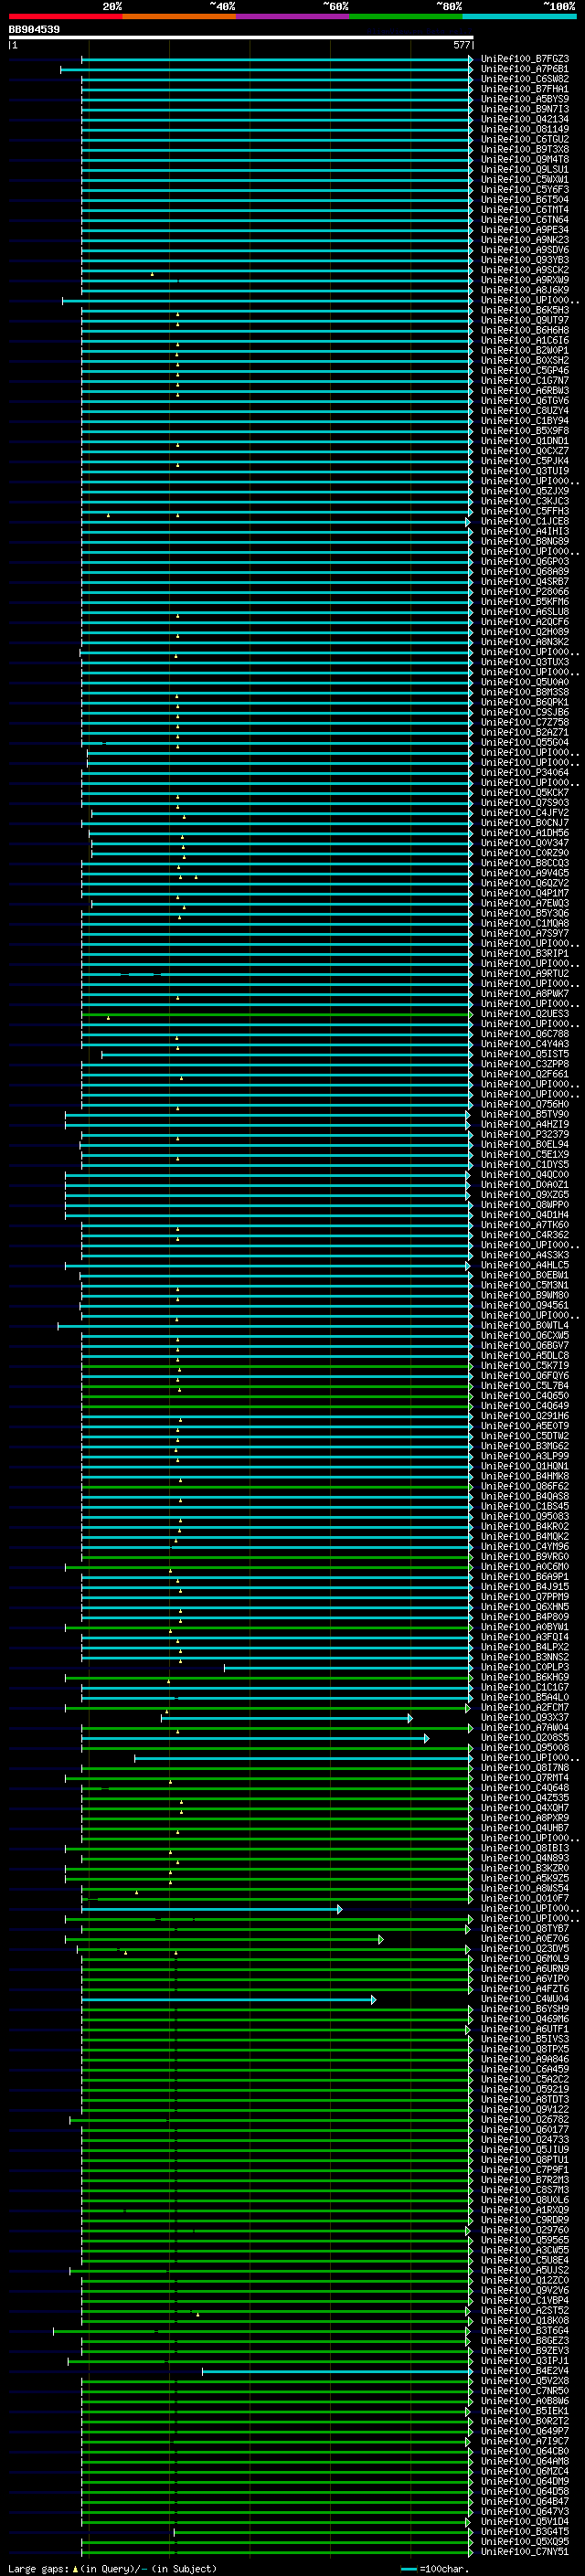Click the UniRef100_Q95008 label

click(525, 1748)
